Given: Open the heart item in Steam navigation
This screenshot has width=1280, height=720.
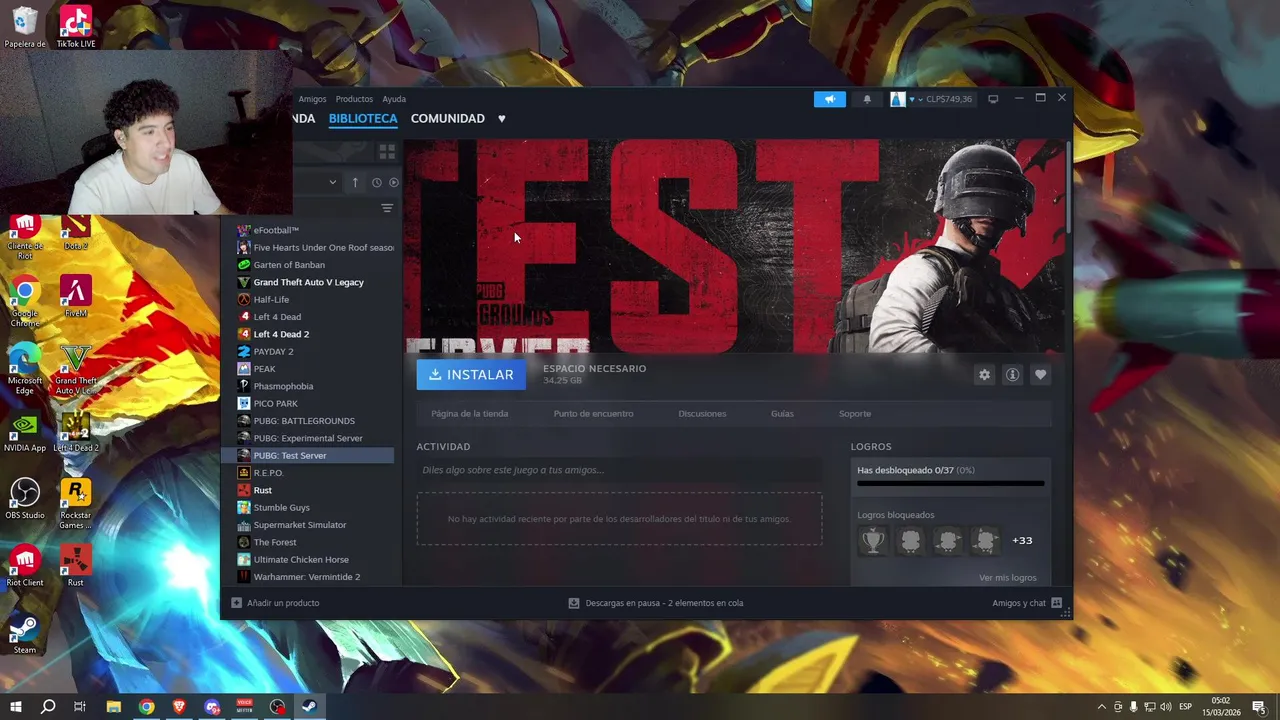Looking at the screenshot, I should click(x=501, y=118).
